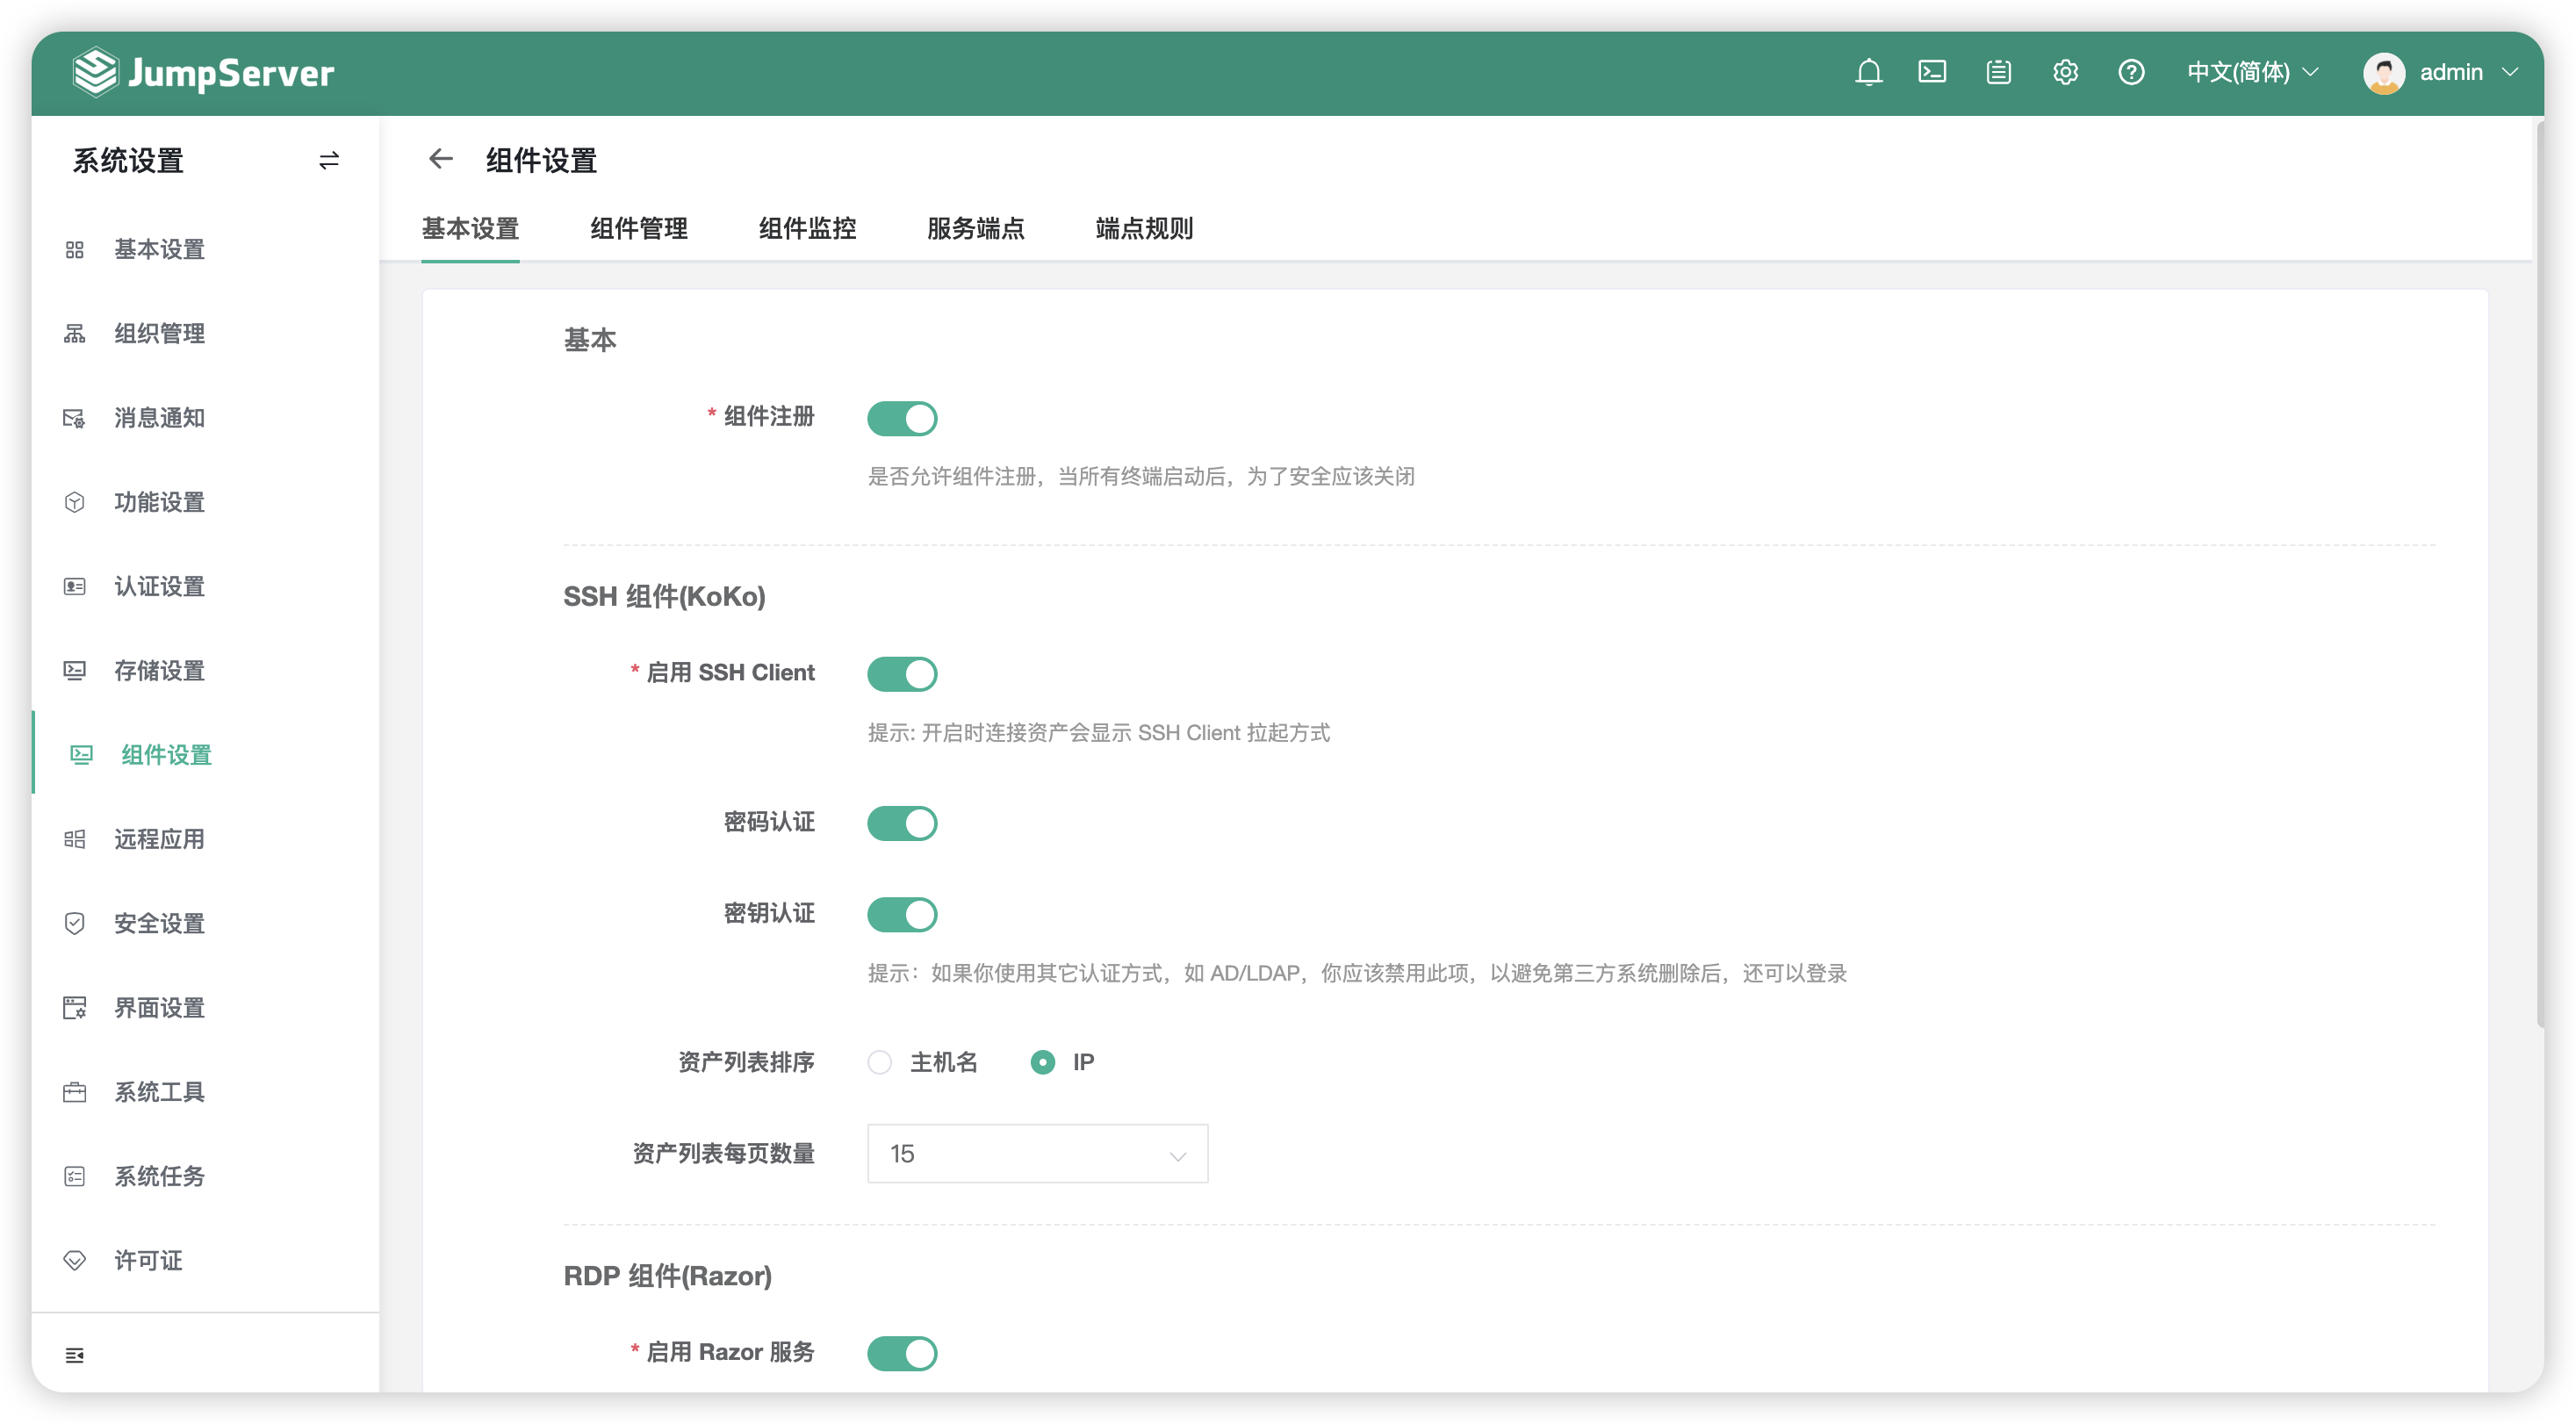Open the help question mark icon
This screenshot has width=2576, height=1424.
tap(2131, 72)
